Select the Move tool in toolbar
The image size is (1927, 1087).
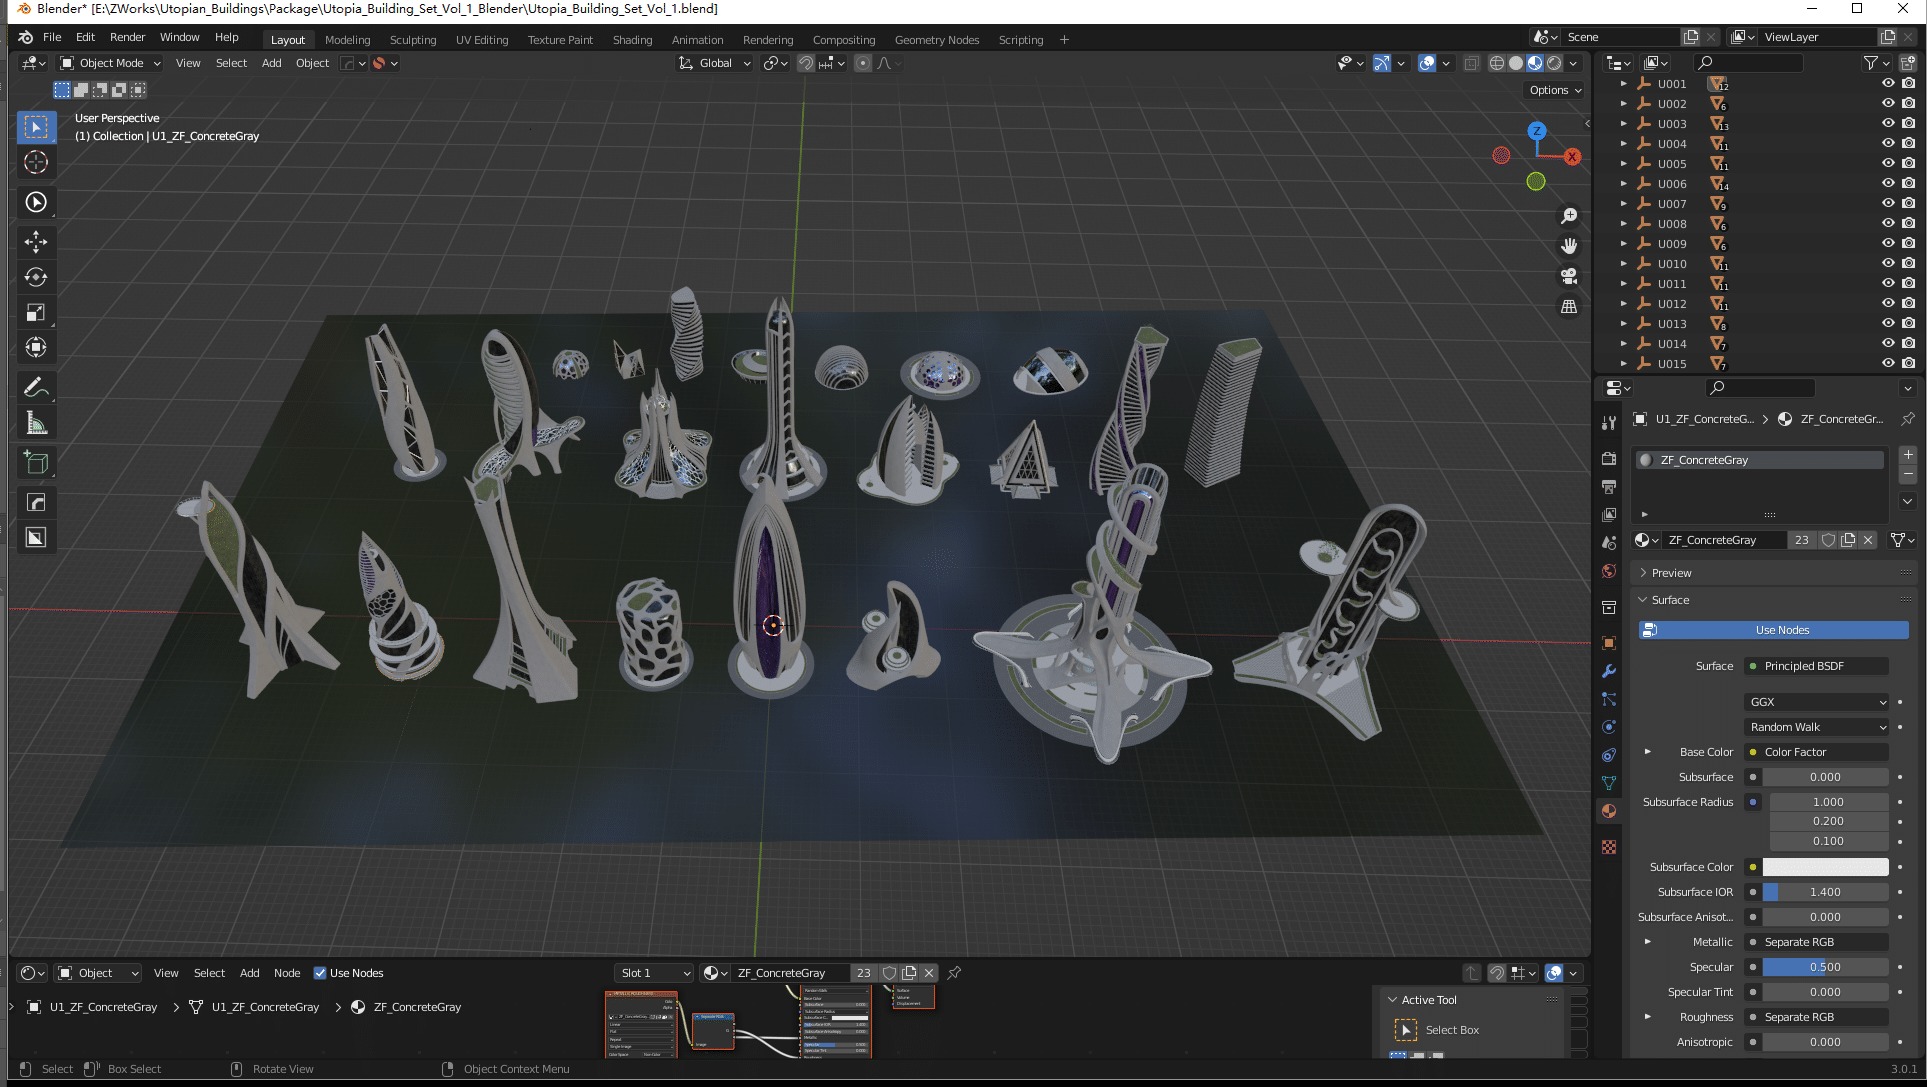pos(36,242)
